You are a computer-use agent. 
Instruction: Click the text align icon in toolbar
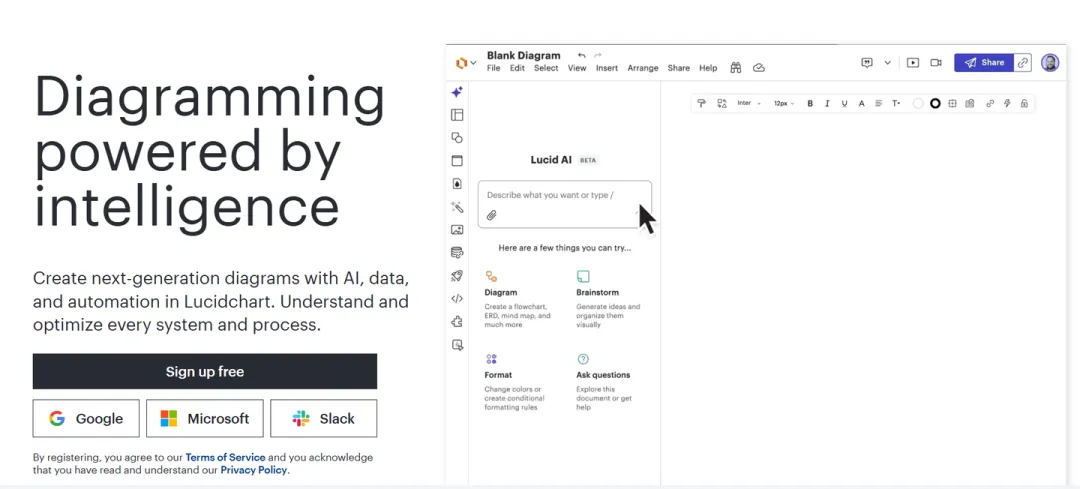tap(878, 103)
